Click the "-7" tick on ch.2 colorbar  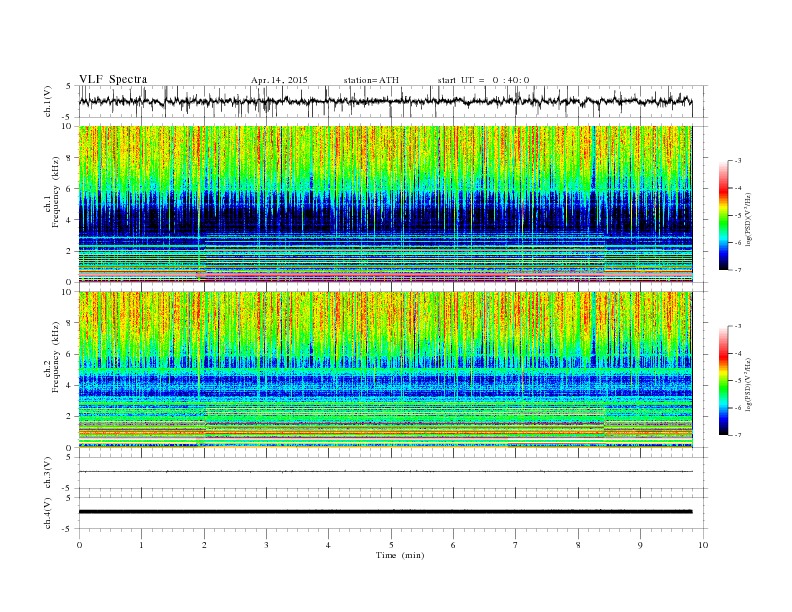point(738,435)
